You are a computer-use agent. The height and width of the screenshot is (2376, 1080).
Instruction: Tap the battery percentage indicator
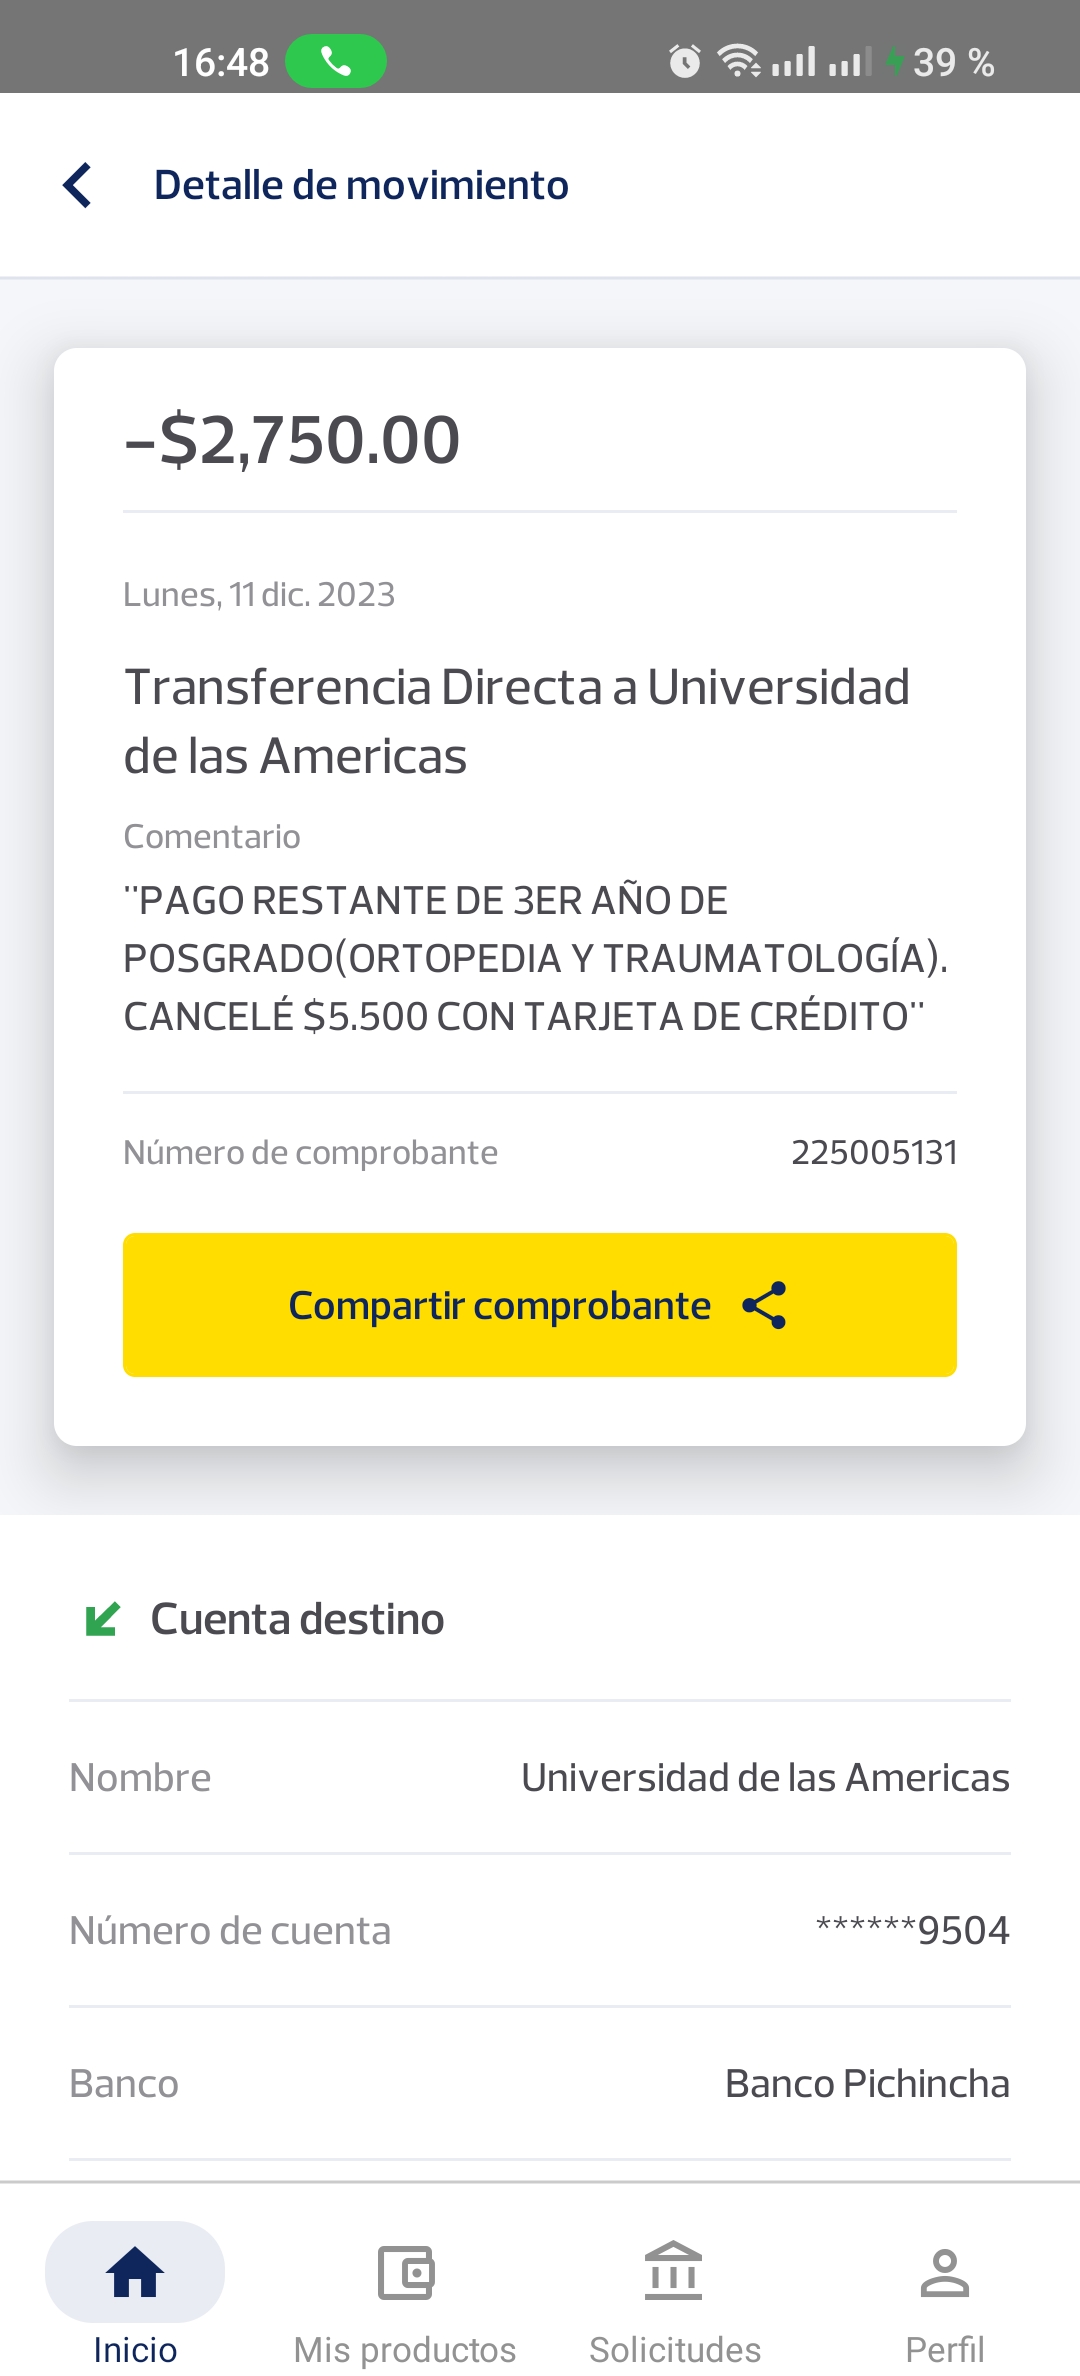click(x=951, y=62)
